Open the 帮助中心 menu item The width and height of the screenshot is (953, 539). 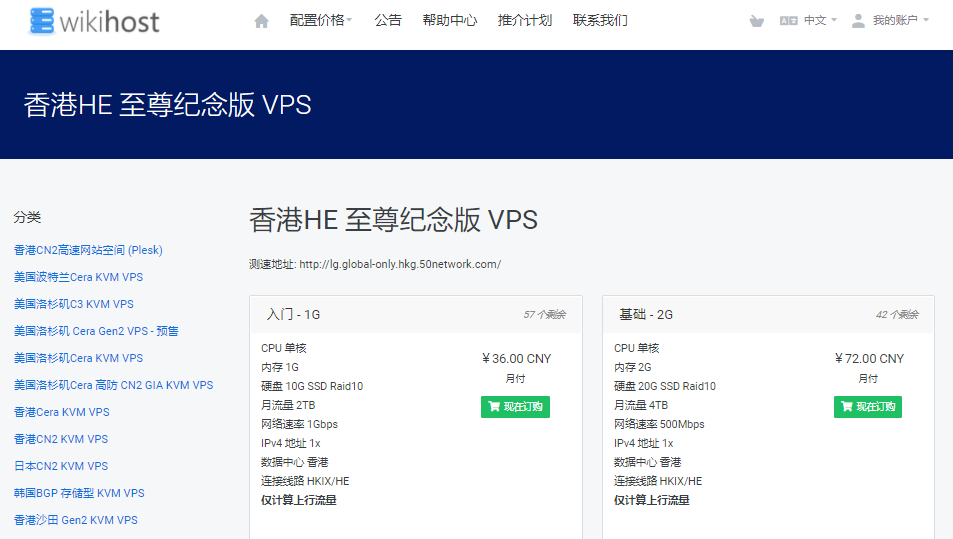pos(450,20)
